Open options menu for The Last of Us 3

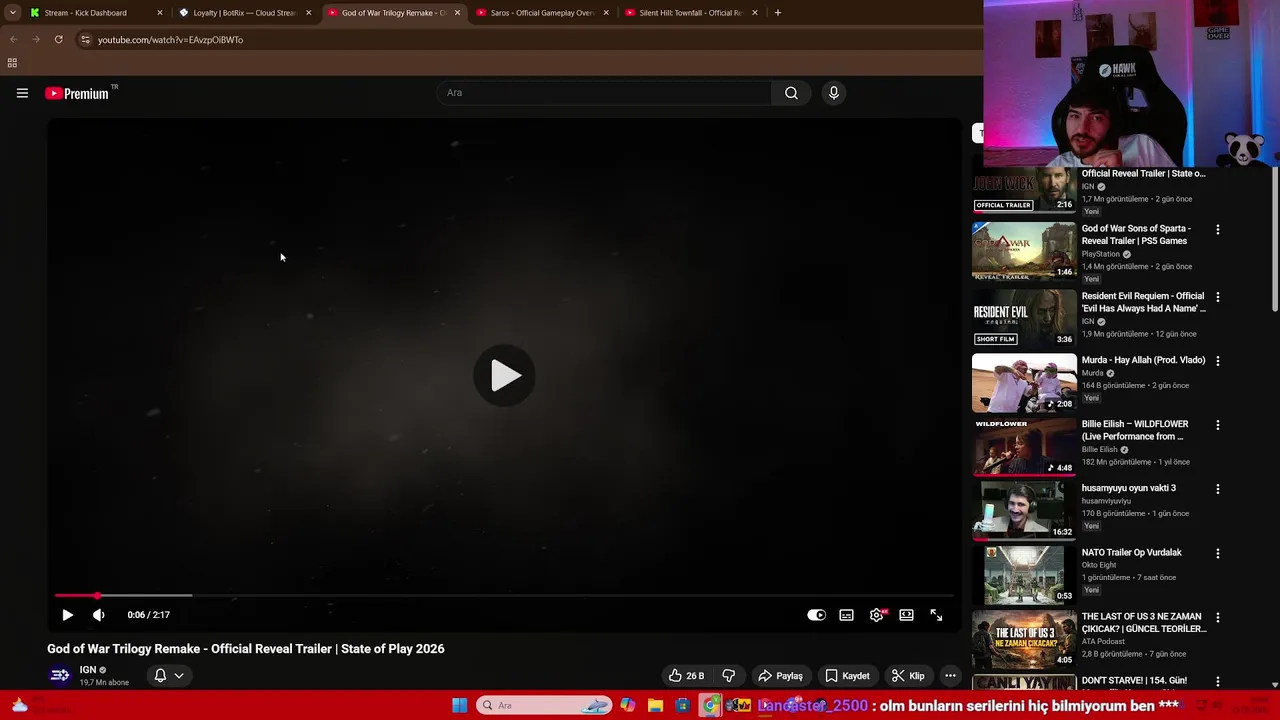click(x=1217, y=617)
